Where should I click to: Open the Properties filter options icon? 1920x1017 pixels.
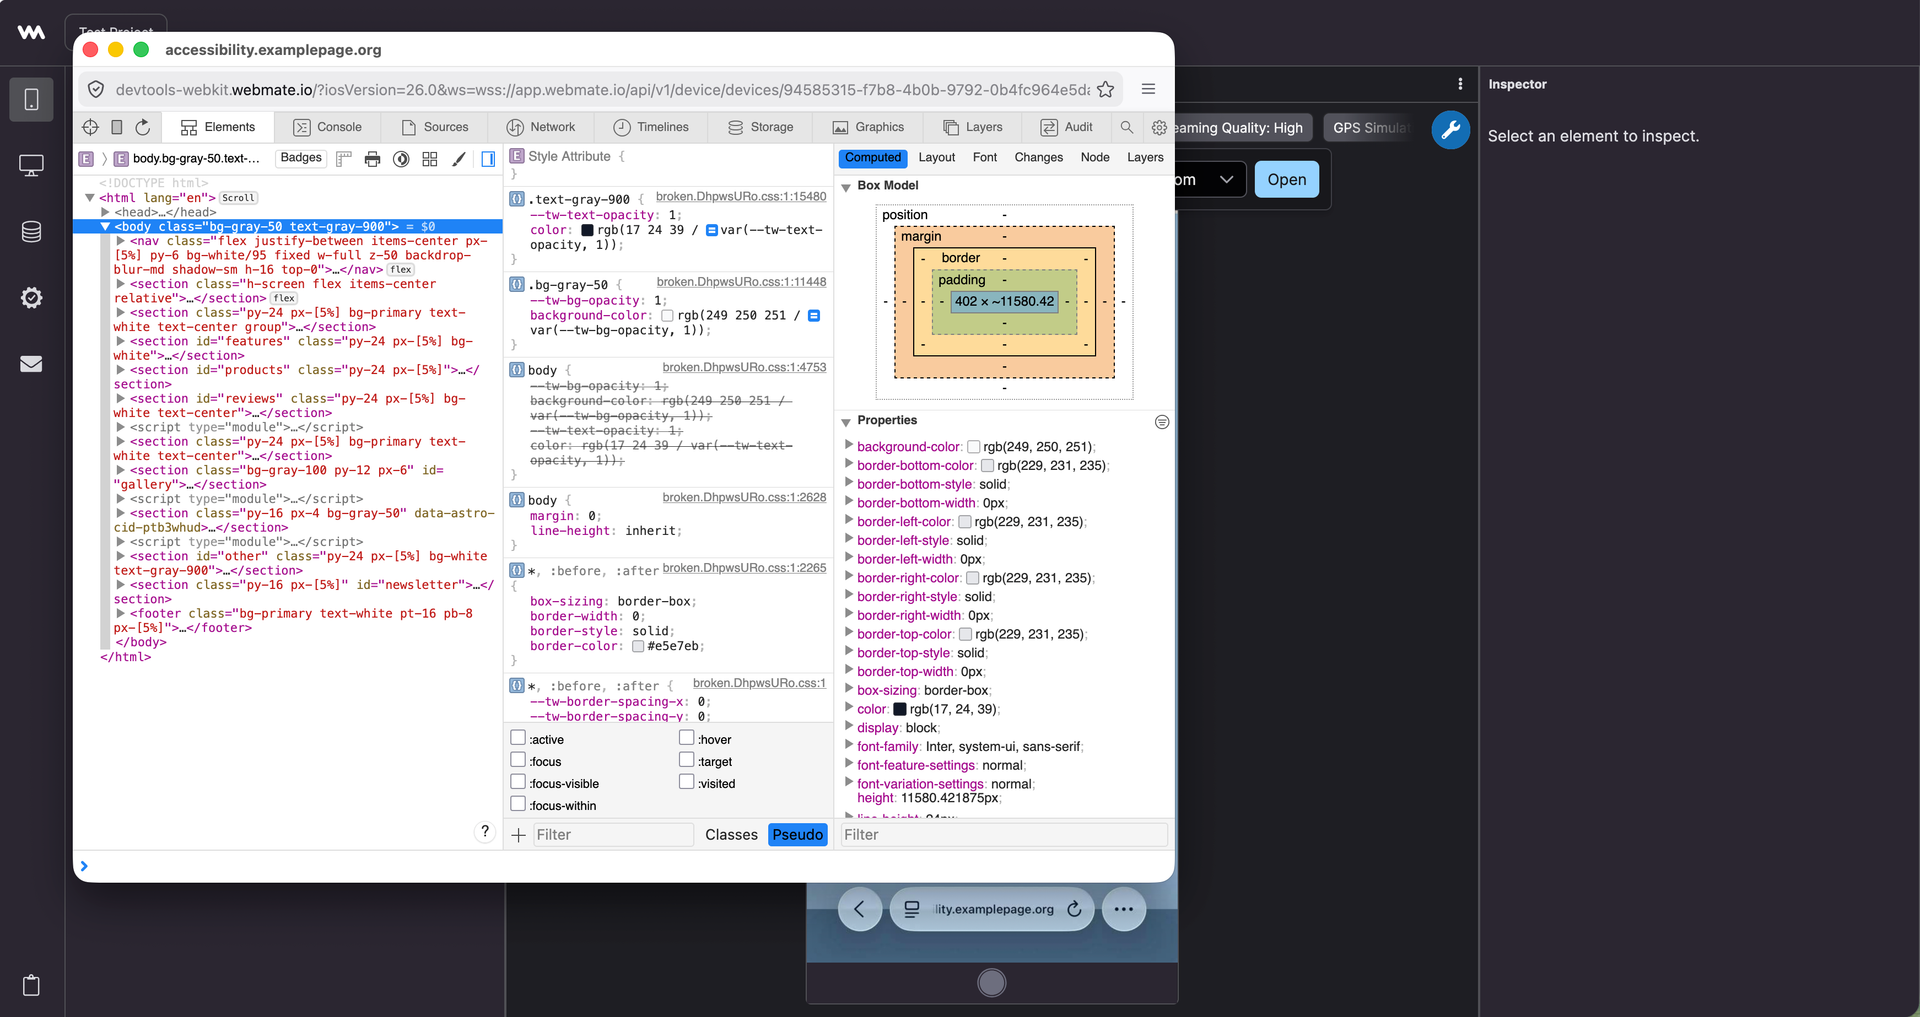click(1162, 422)
